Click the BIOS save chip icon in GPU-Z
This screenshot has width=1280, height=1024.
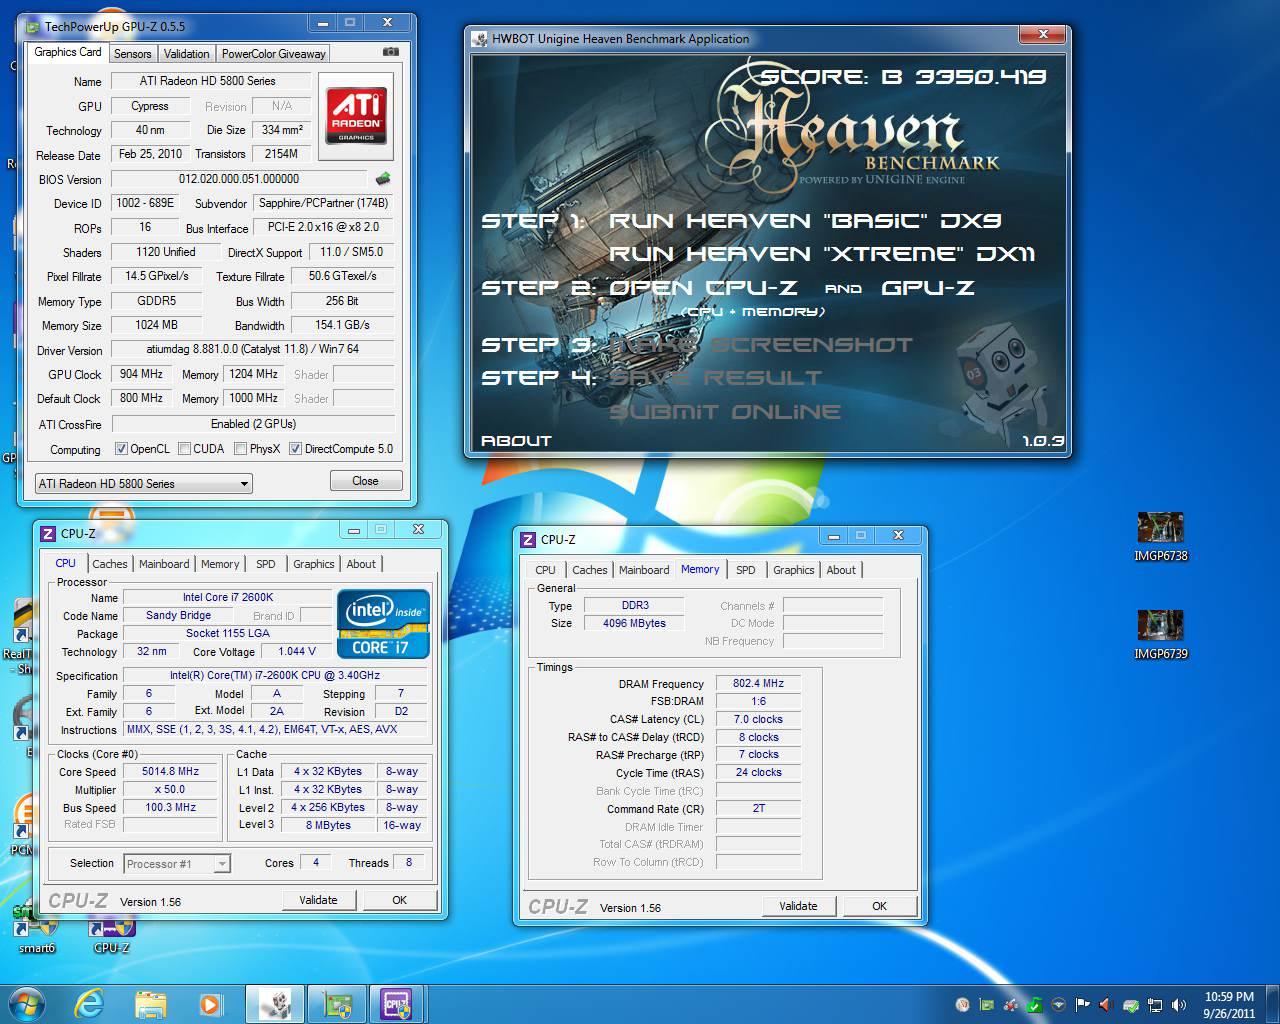click(382, 179)
